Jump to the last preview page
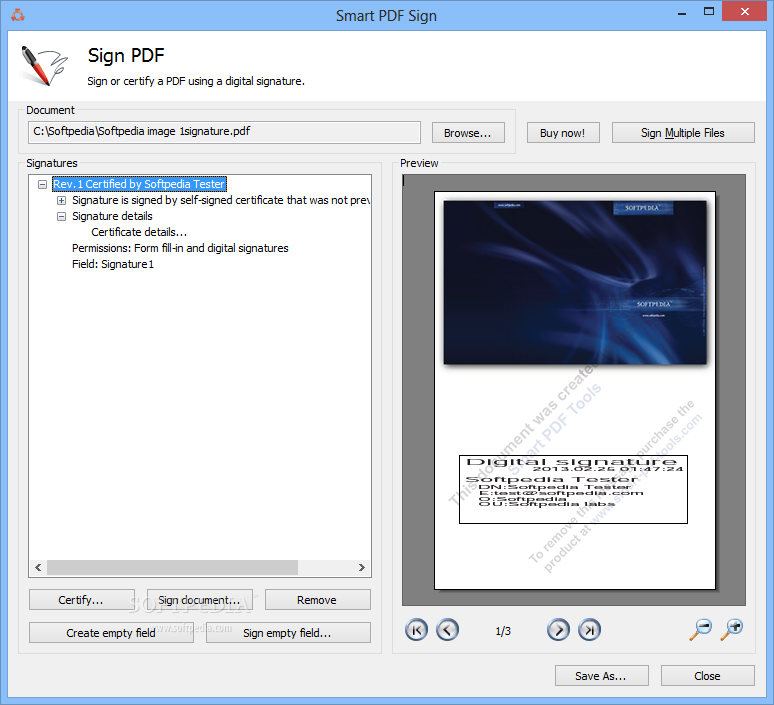The image size is (774, 705). pyautogui.click(x=589, y=629)
